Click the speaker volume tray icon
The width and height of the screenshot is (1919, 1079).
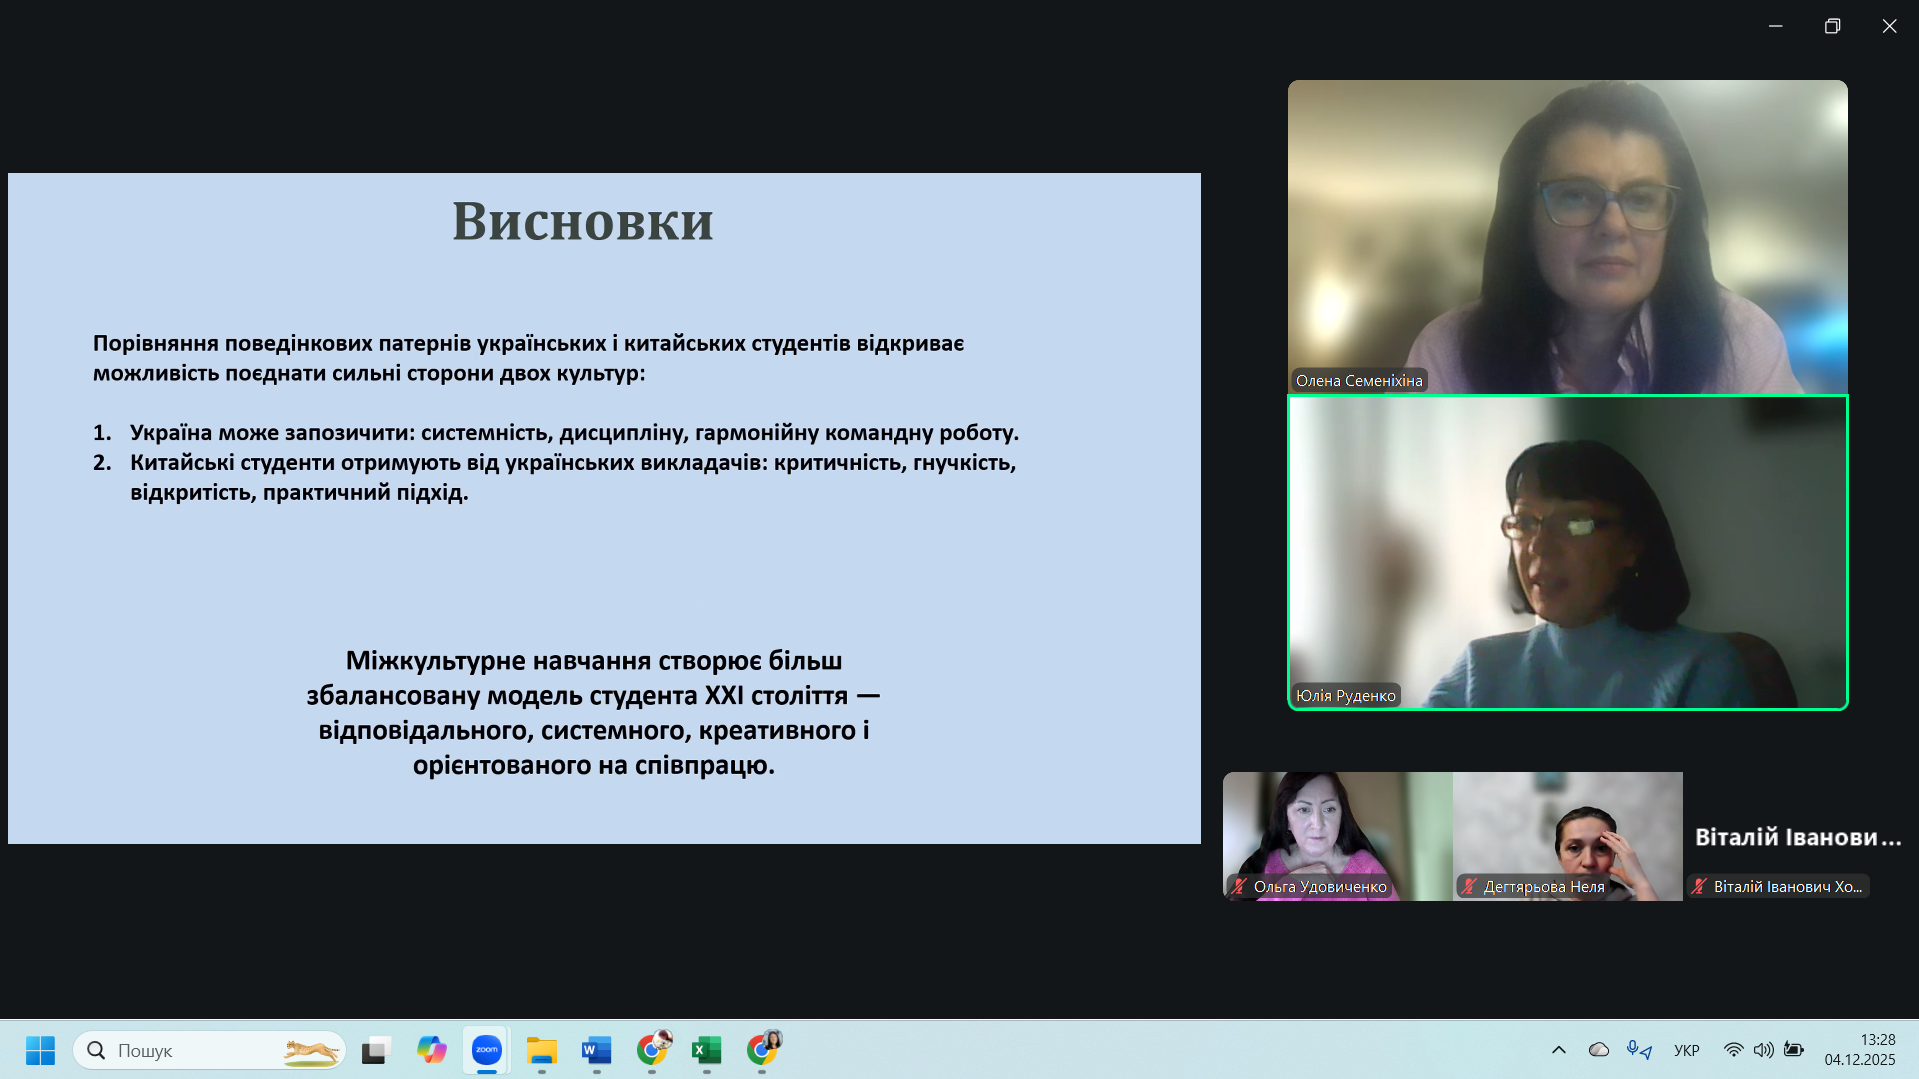click(1763, 1050)
